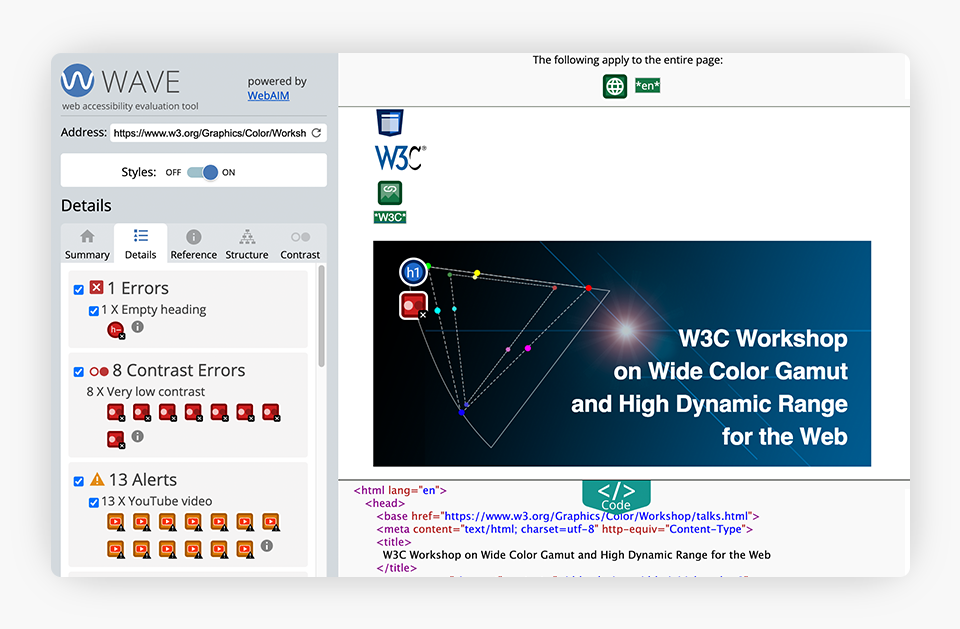Click the h1 heading icon on the banner
The image size is (960, 629).
[413, 272]
